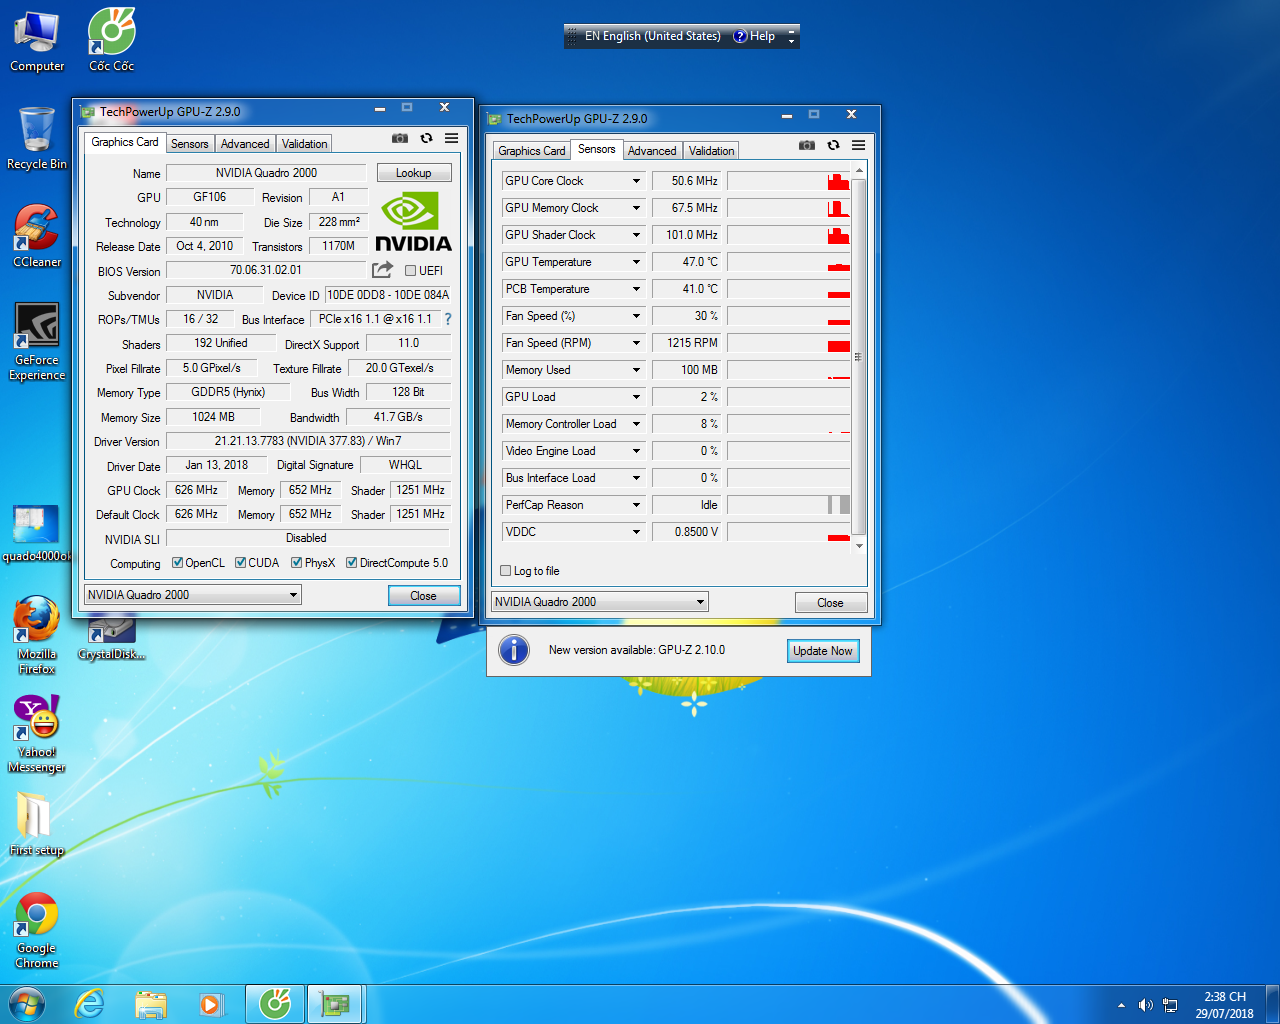This screenshot has width=1280, height=1024.
Task: Toggle the DirectCompute 5.0 checkbox
Action: tap(352, 562)
